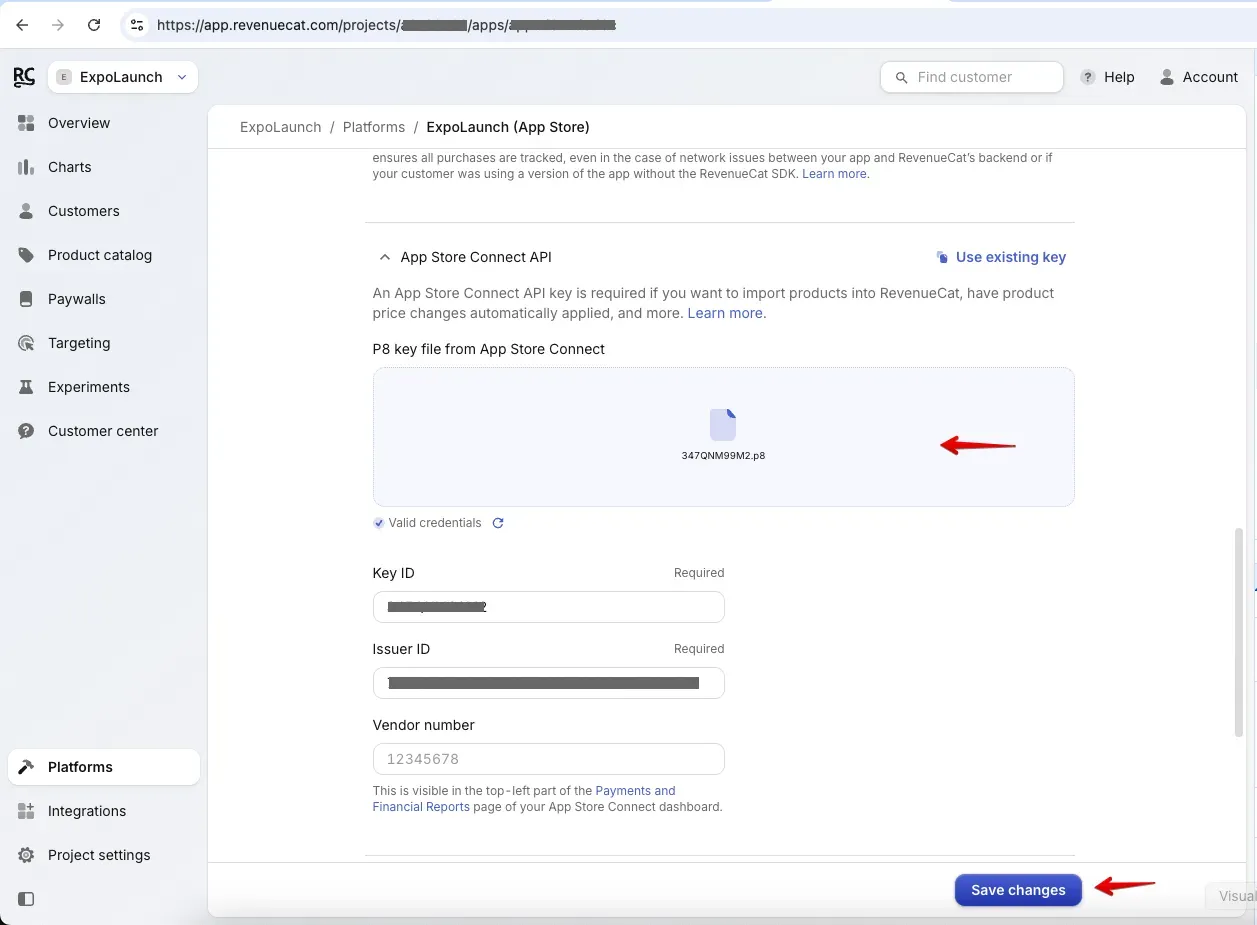
Task: Click the Platforms hammer icon
Action: coord(27,767)
